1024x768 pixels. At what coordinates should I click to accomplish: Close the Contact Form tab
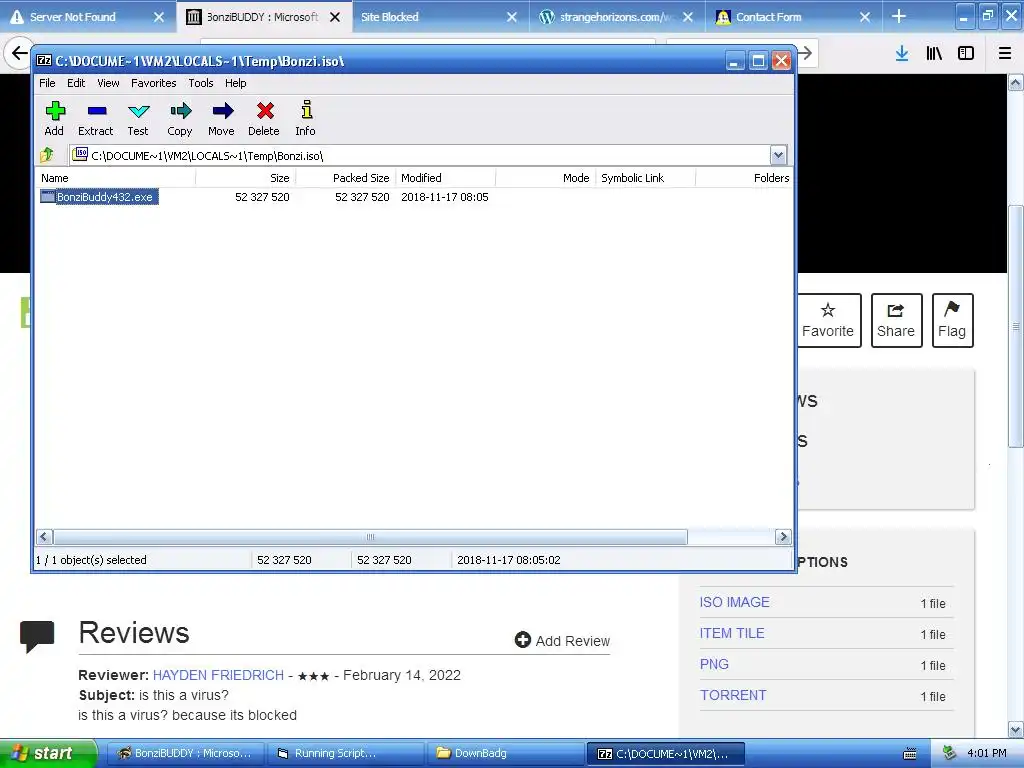[x=865, y=17]
